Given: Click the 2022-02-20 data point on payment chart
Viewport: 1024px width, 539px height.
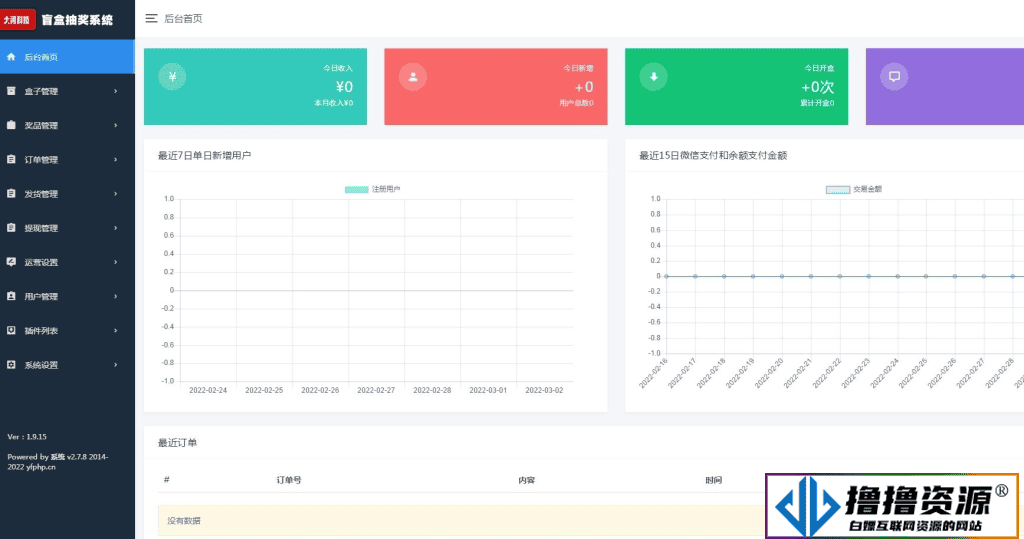Looking at the screenshot, I should click(782, 276).
